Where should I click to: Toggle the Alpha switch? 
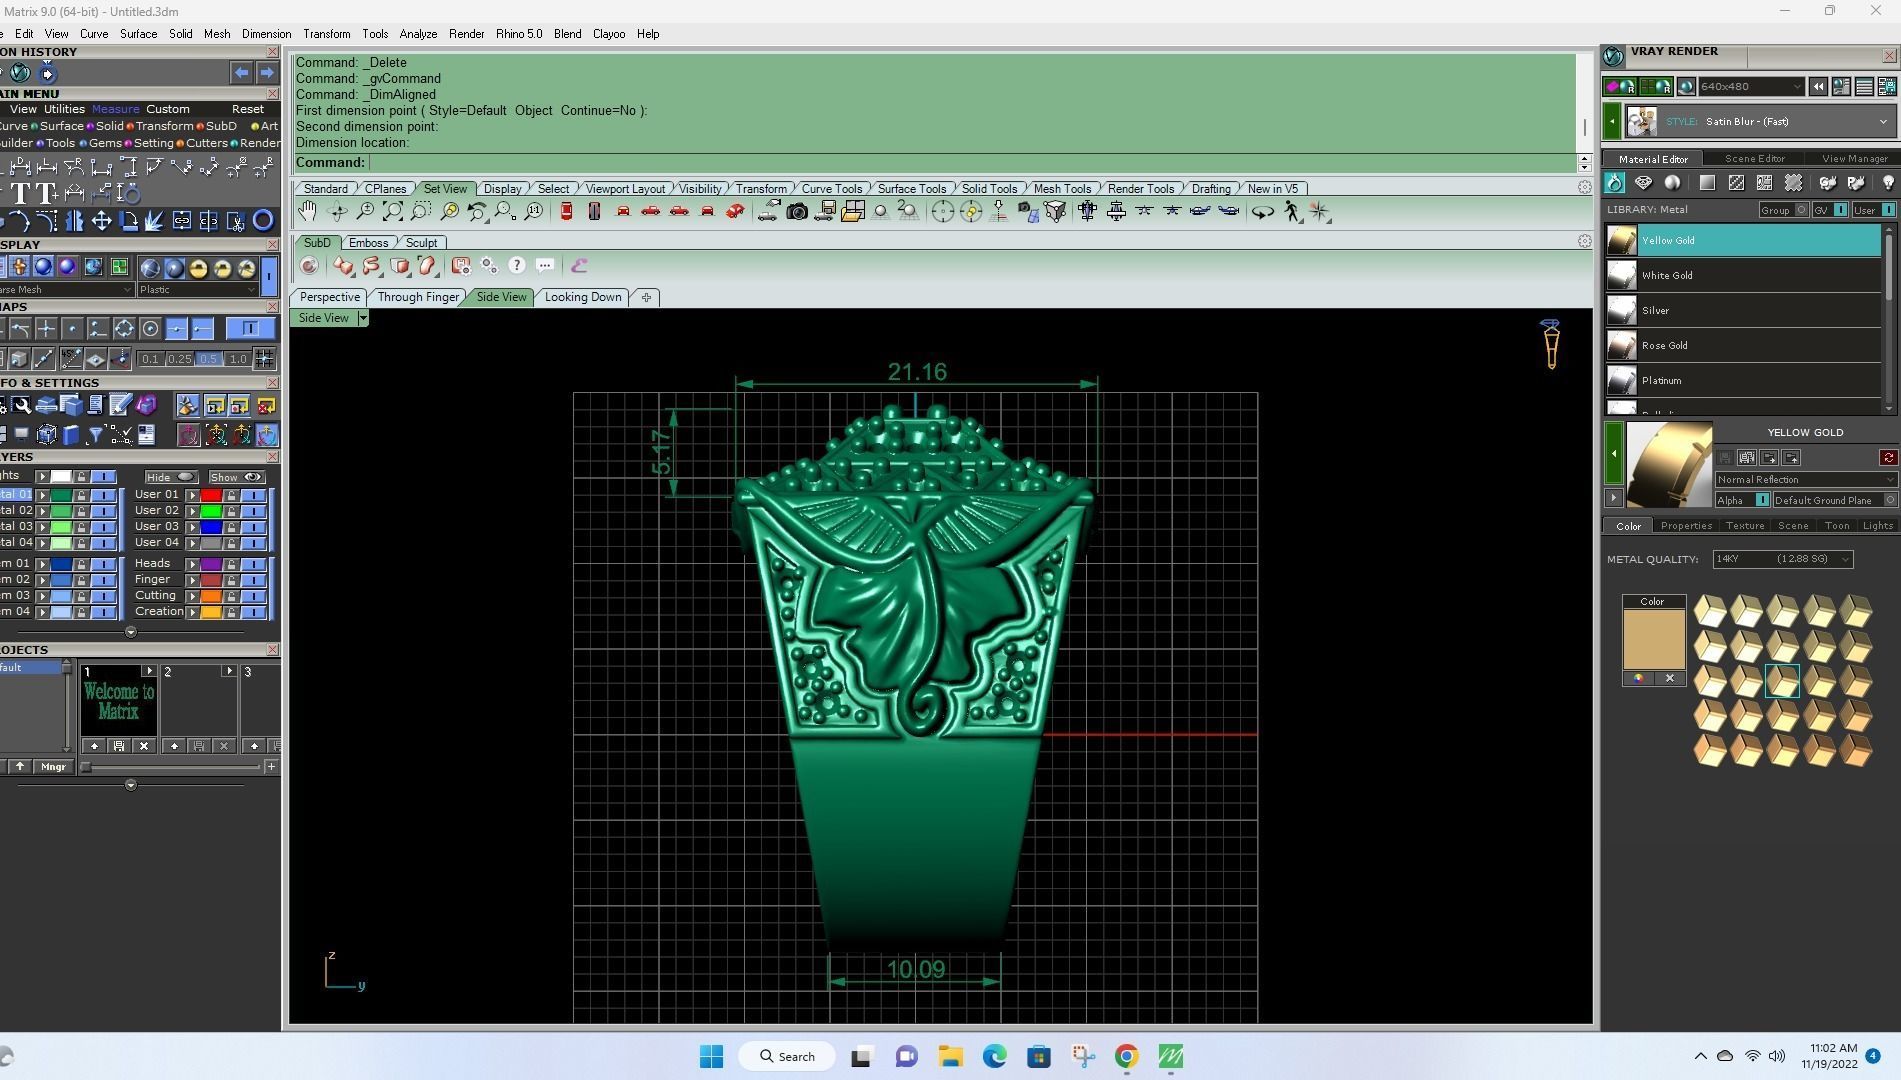(x=1762, y=500)
